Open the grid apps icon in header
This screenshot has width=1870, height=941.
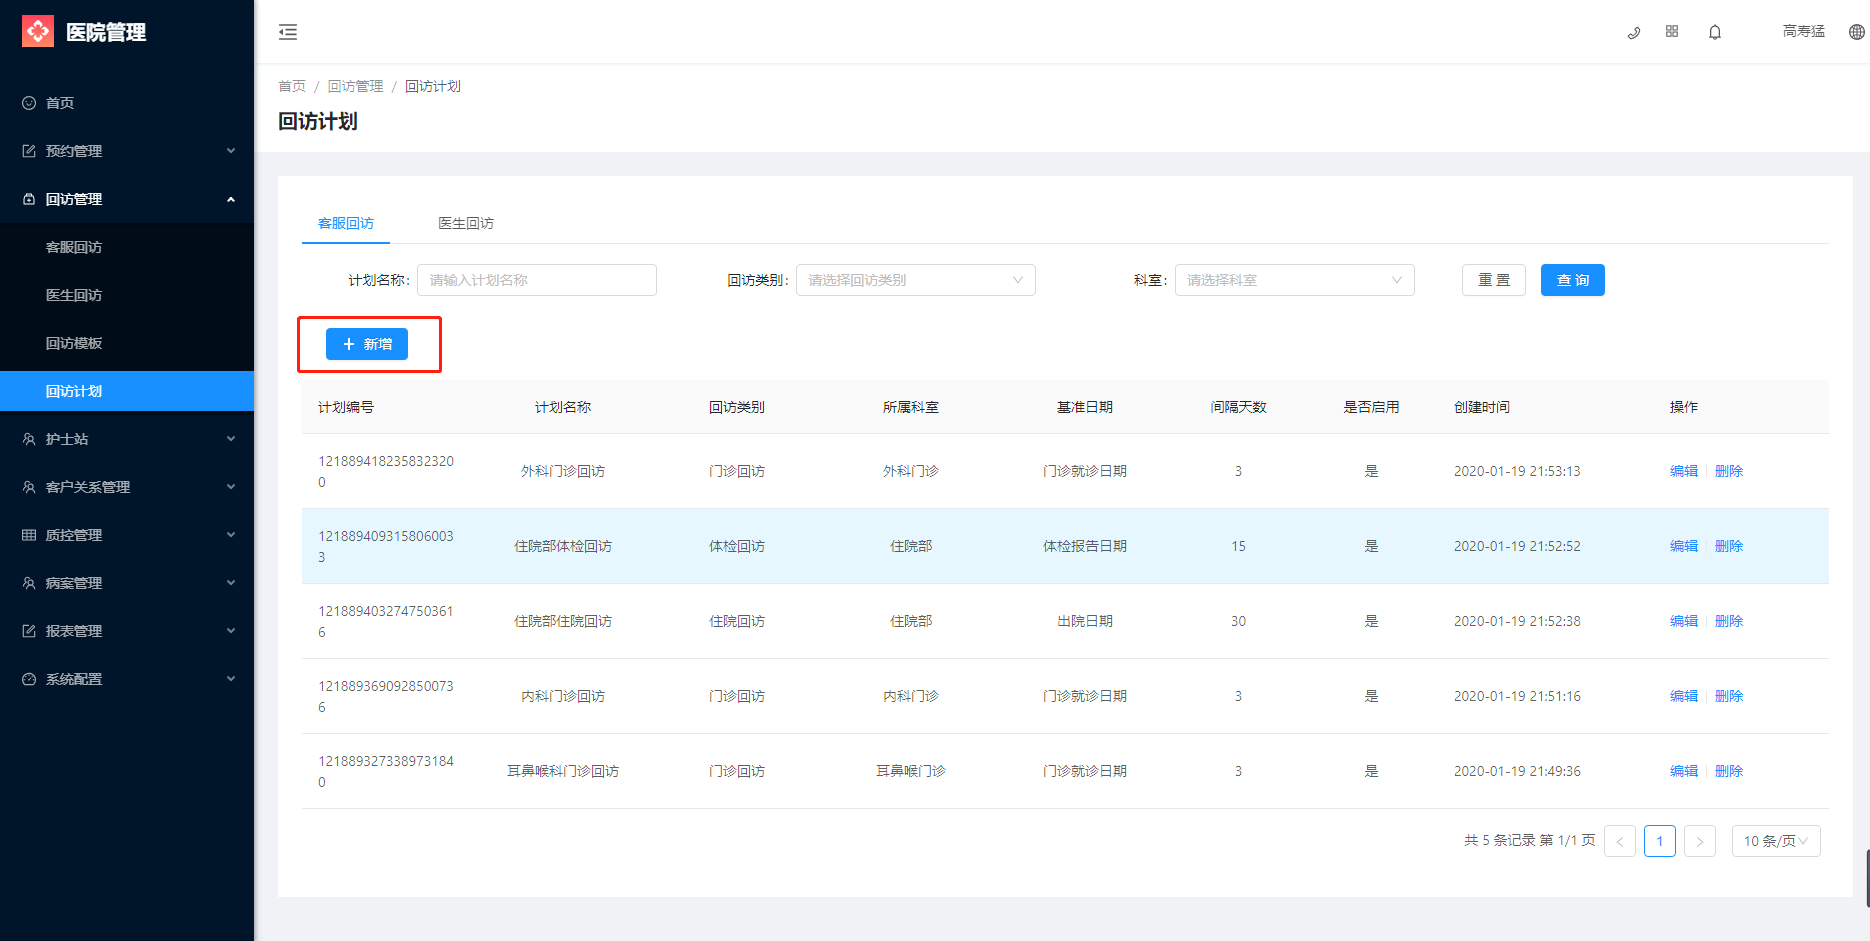click(x=1672, y=32)
